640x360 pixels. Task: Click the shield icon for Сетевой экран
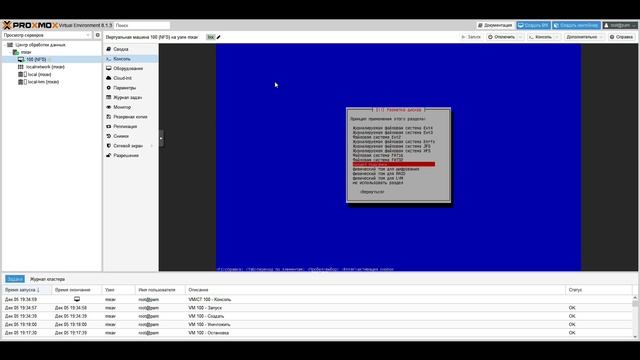pos(109,146)
